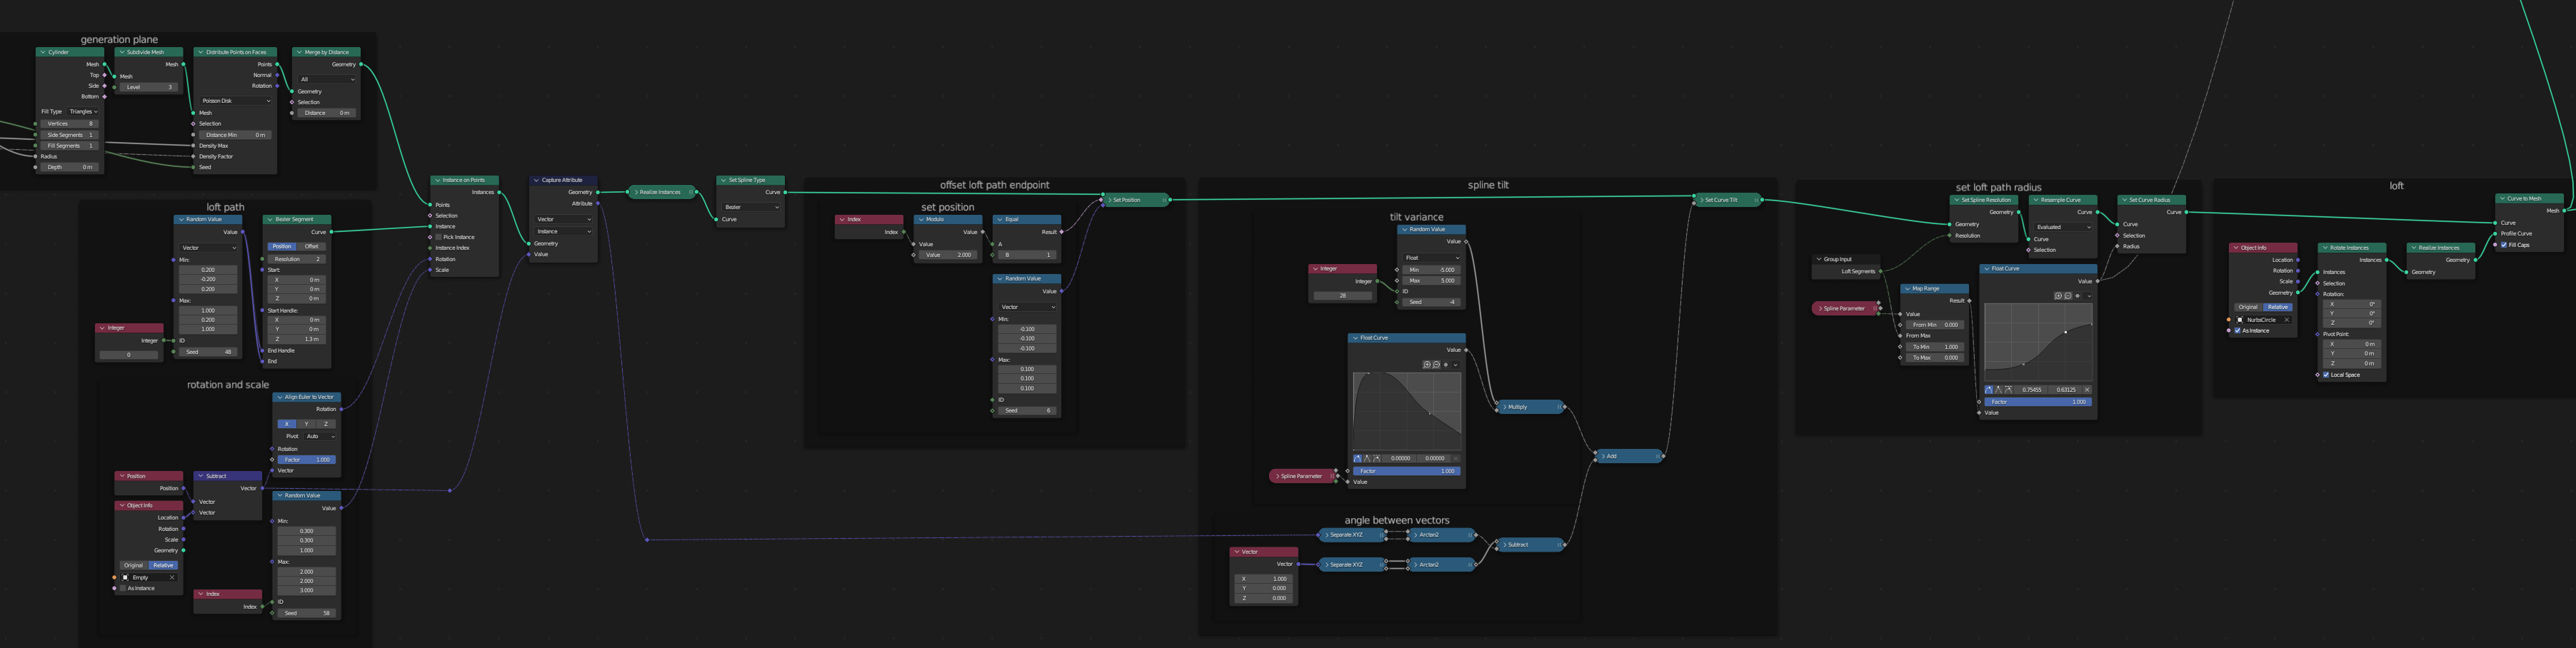Open Vector data type dropdown in Capture Attribute
The image size is (2576, 648).
click(564, 219)
